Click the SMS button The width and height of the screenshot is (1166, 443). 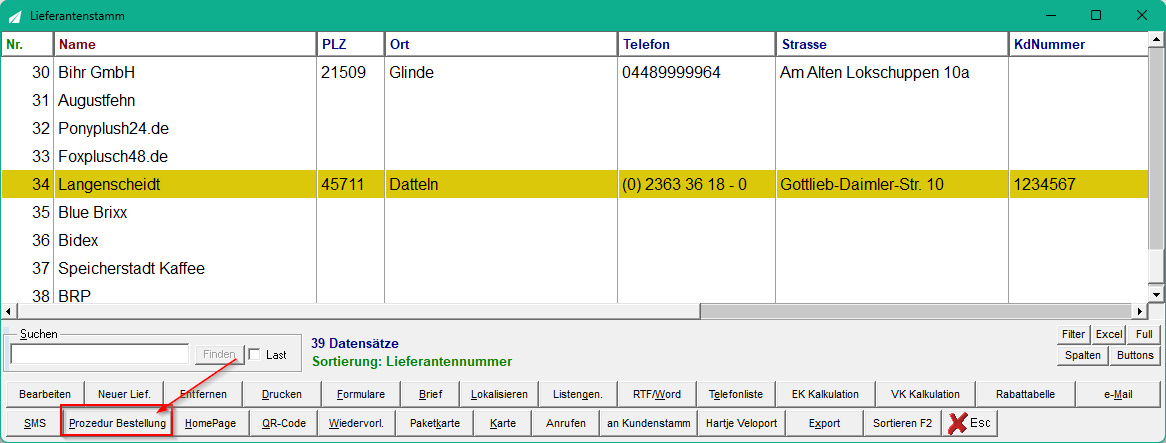point(34,423)
